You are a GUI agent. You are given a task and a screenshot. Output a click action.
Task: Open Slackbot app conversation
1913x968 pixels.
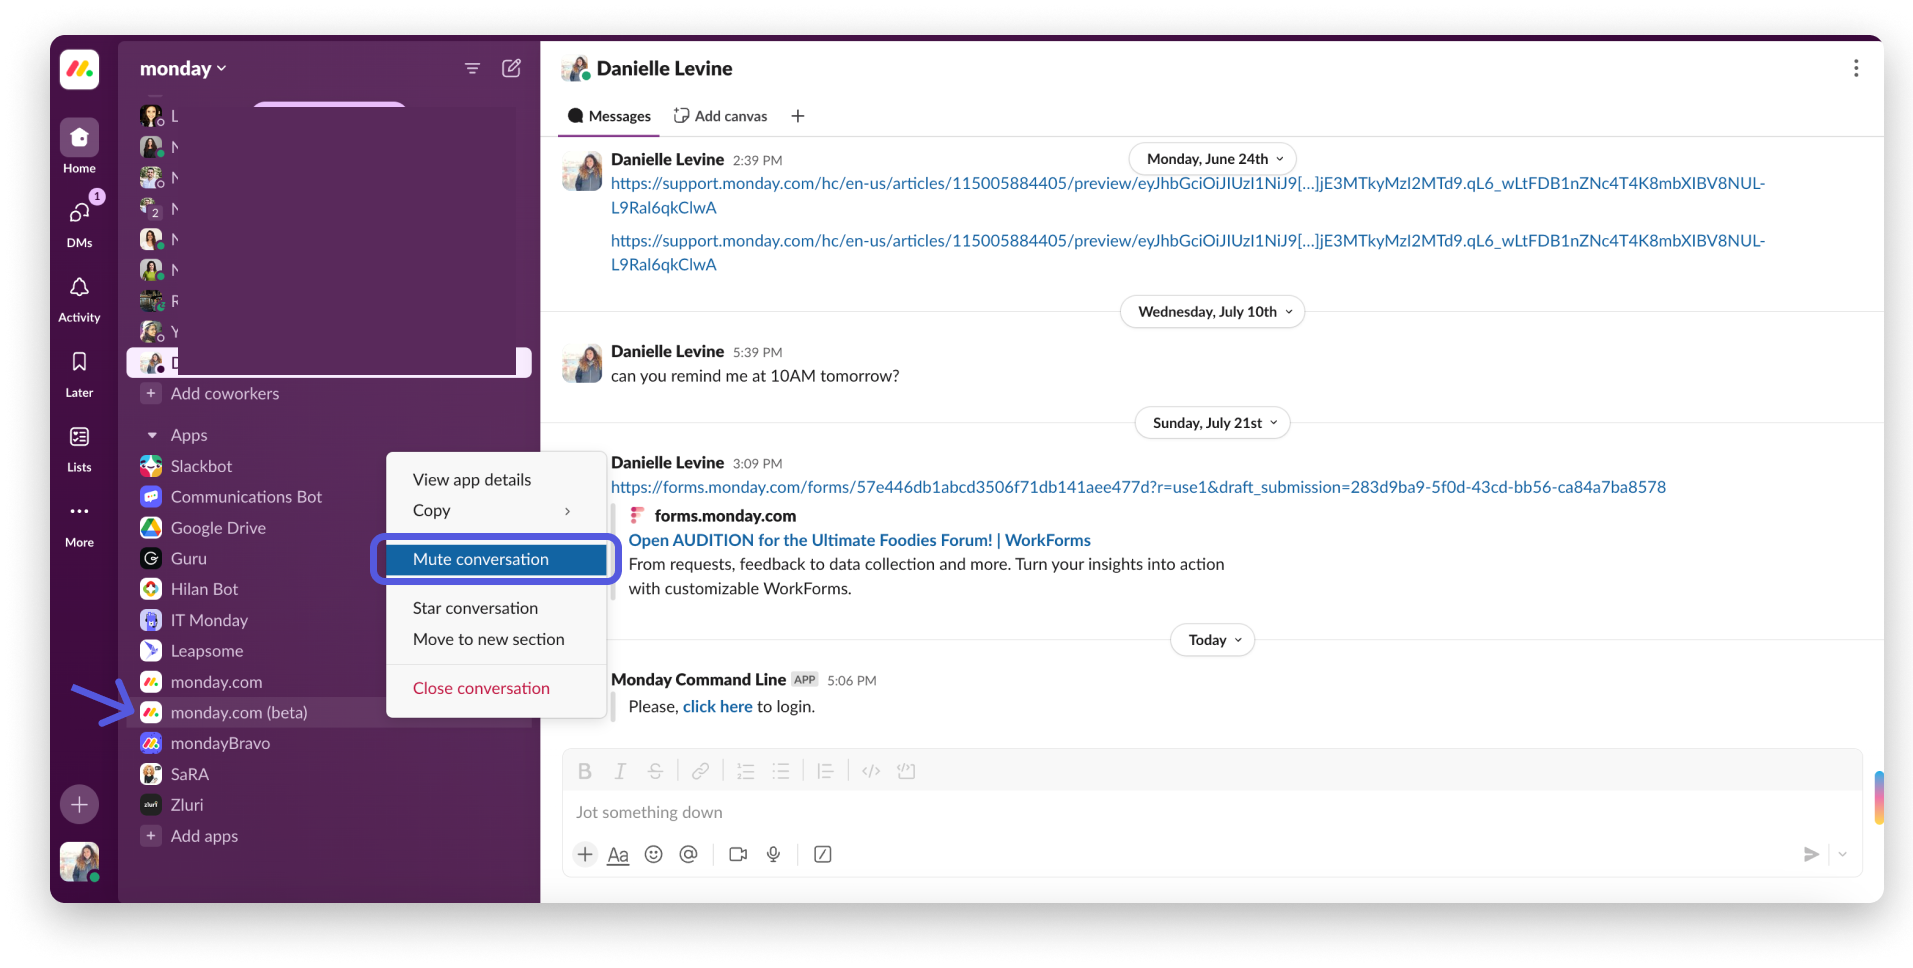(201, 466)
